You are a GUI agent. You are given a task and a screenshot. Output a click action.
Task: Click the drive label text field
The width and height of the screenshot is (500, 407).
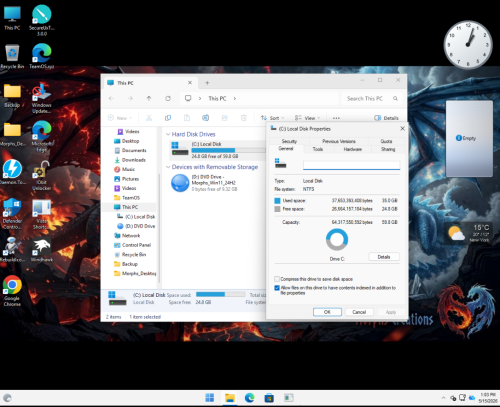pyautogui.click(x=351, y=165)
